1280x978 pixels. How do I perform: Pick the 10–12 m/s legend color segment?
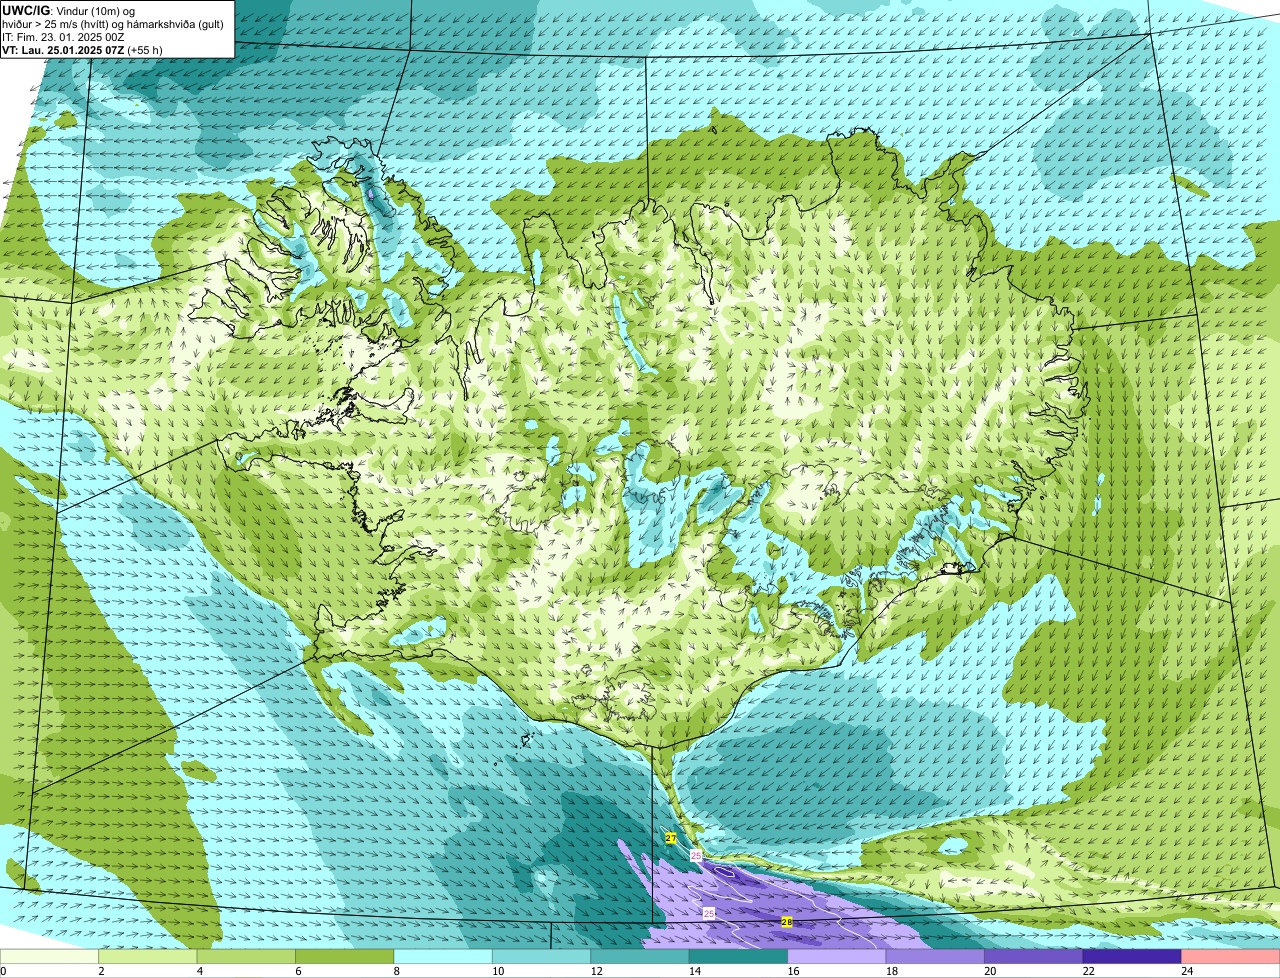tap(542, 957)
